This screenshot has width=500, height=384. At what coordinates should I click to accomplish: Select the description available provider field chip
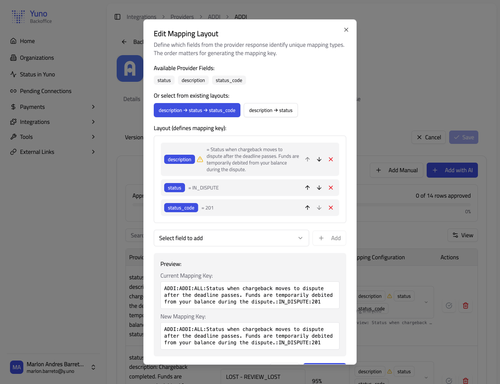(193, 80)
